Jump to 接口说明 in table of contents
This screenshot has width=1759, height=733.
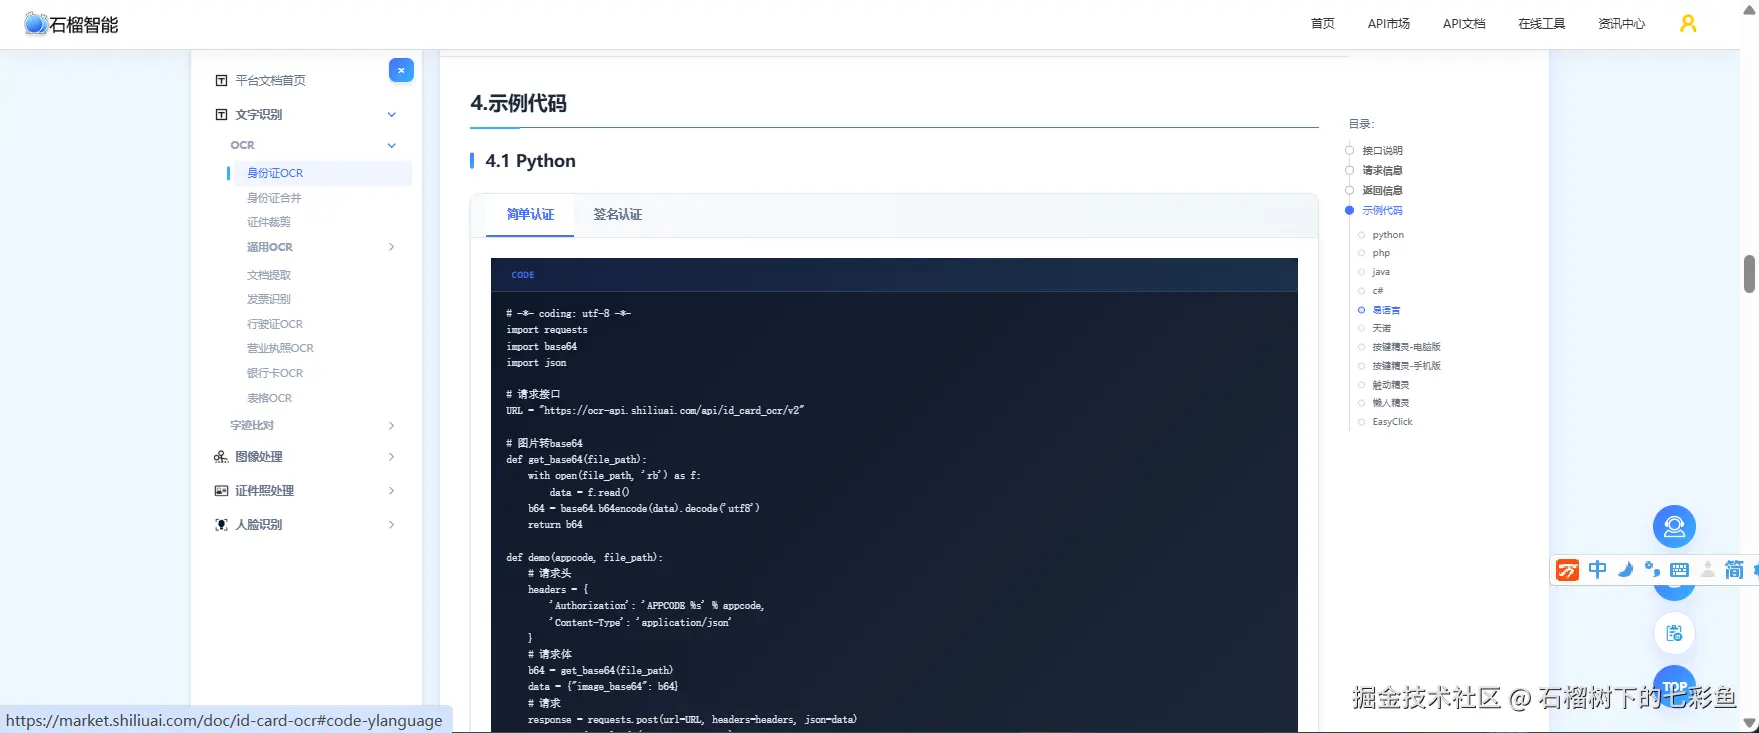click(1382, 151)
